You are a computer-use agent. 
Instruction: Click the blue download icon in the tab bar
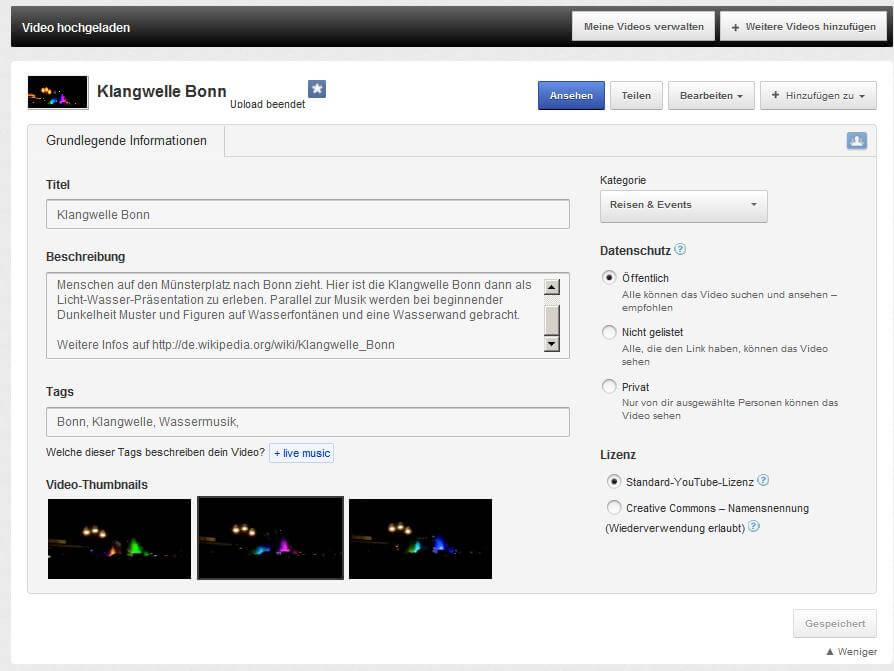coord(856,140)
